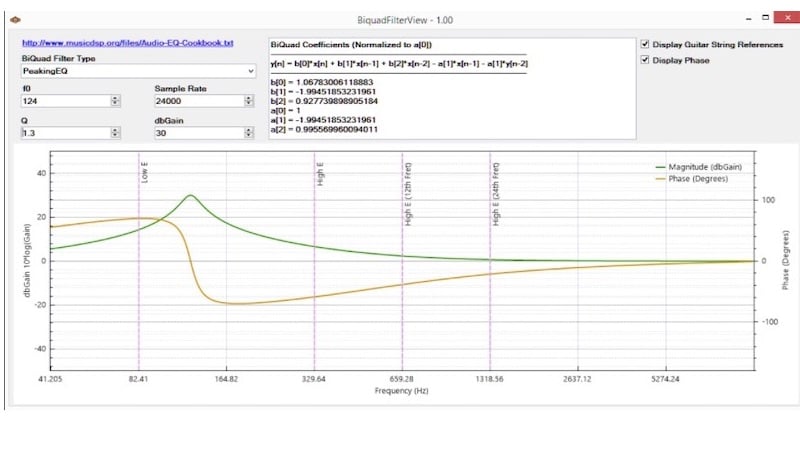The width and height of the screenshot is (800, 450).
Task: Click the y[n] difference equation text
Action: click(399, 64)
